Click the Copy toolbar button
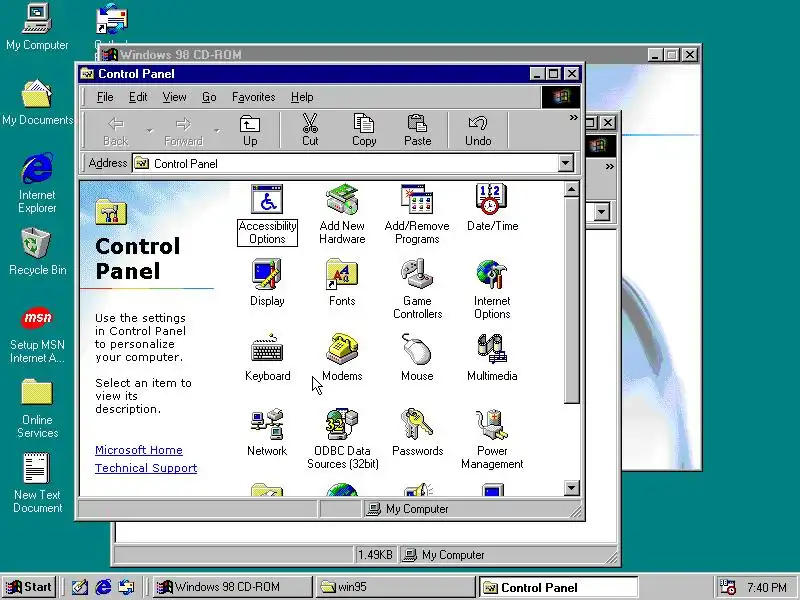Image resolution: width=800 pixels, height=600 pixels. 364,131
